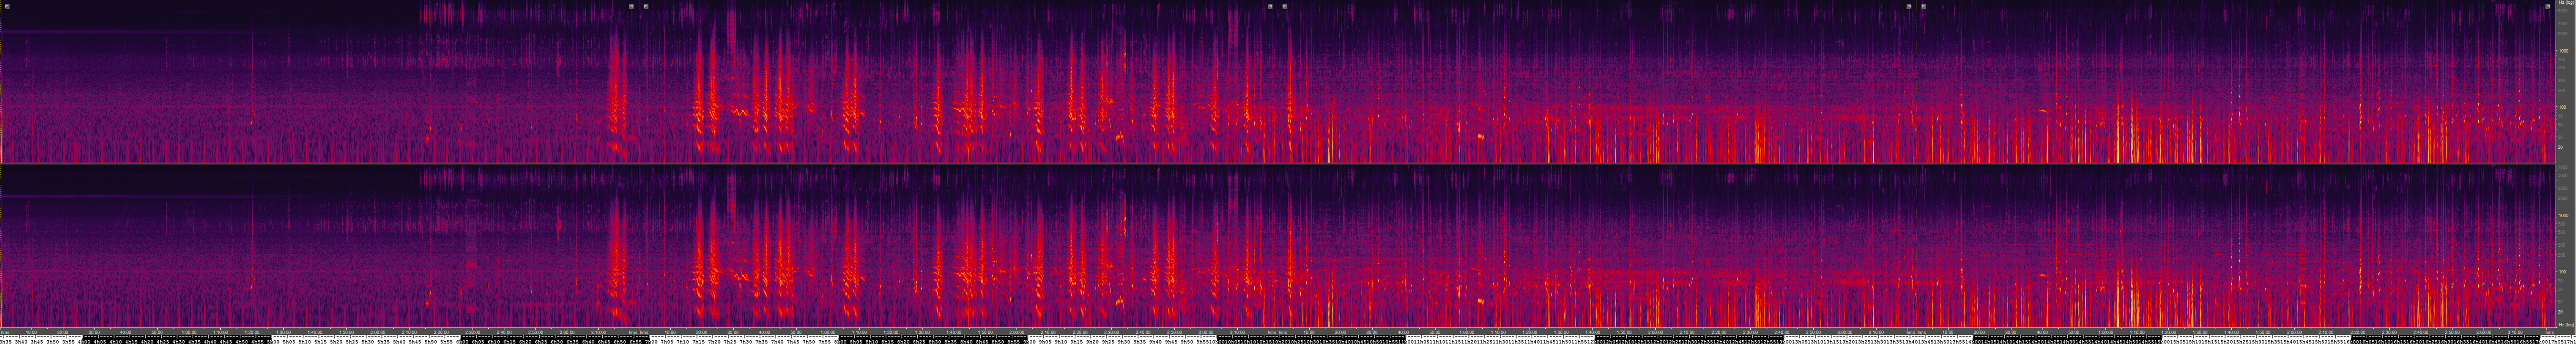The image size is (2576, 344).
Task: Select the end handle icon of the second clip
Action: point(1270,6)
